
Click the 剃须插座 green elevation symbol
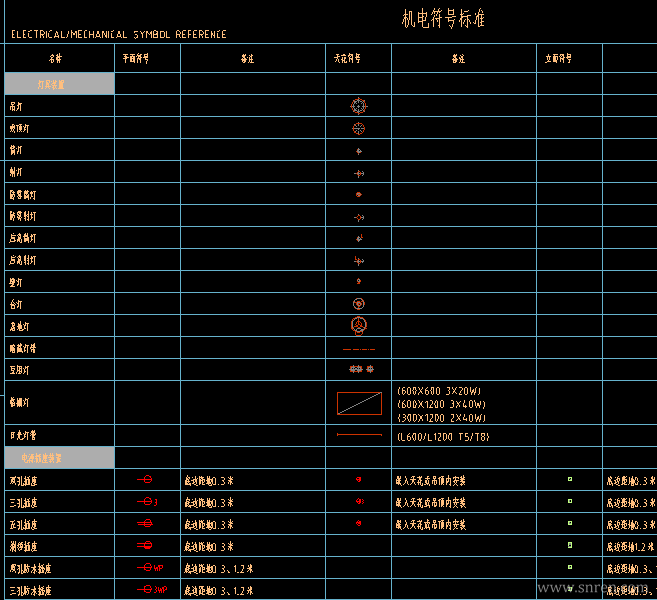tap(570, 545)
